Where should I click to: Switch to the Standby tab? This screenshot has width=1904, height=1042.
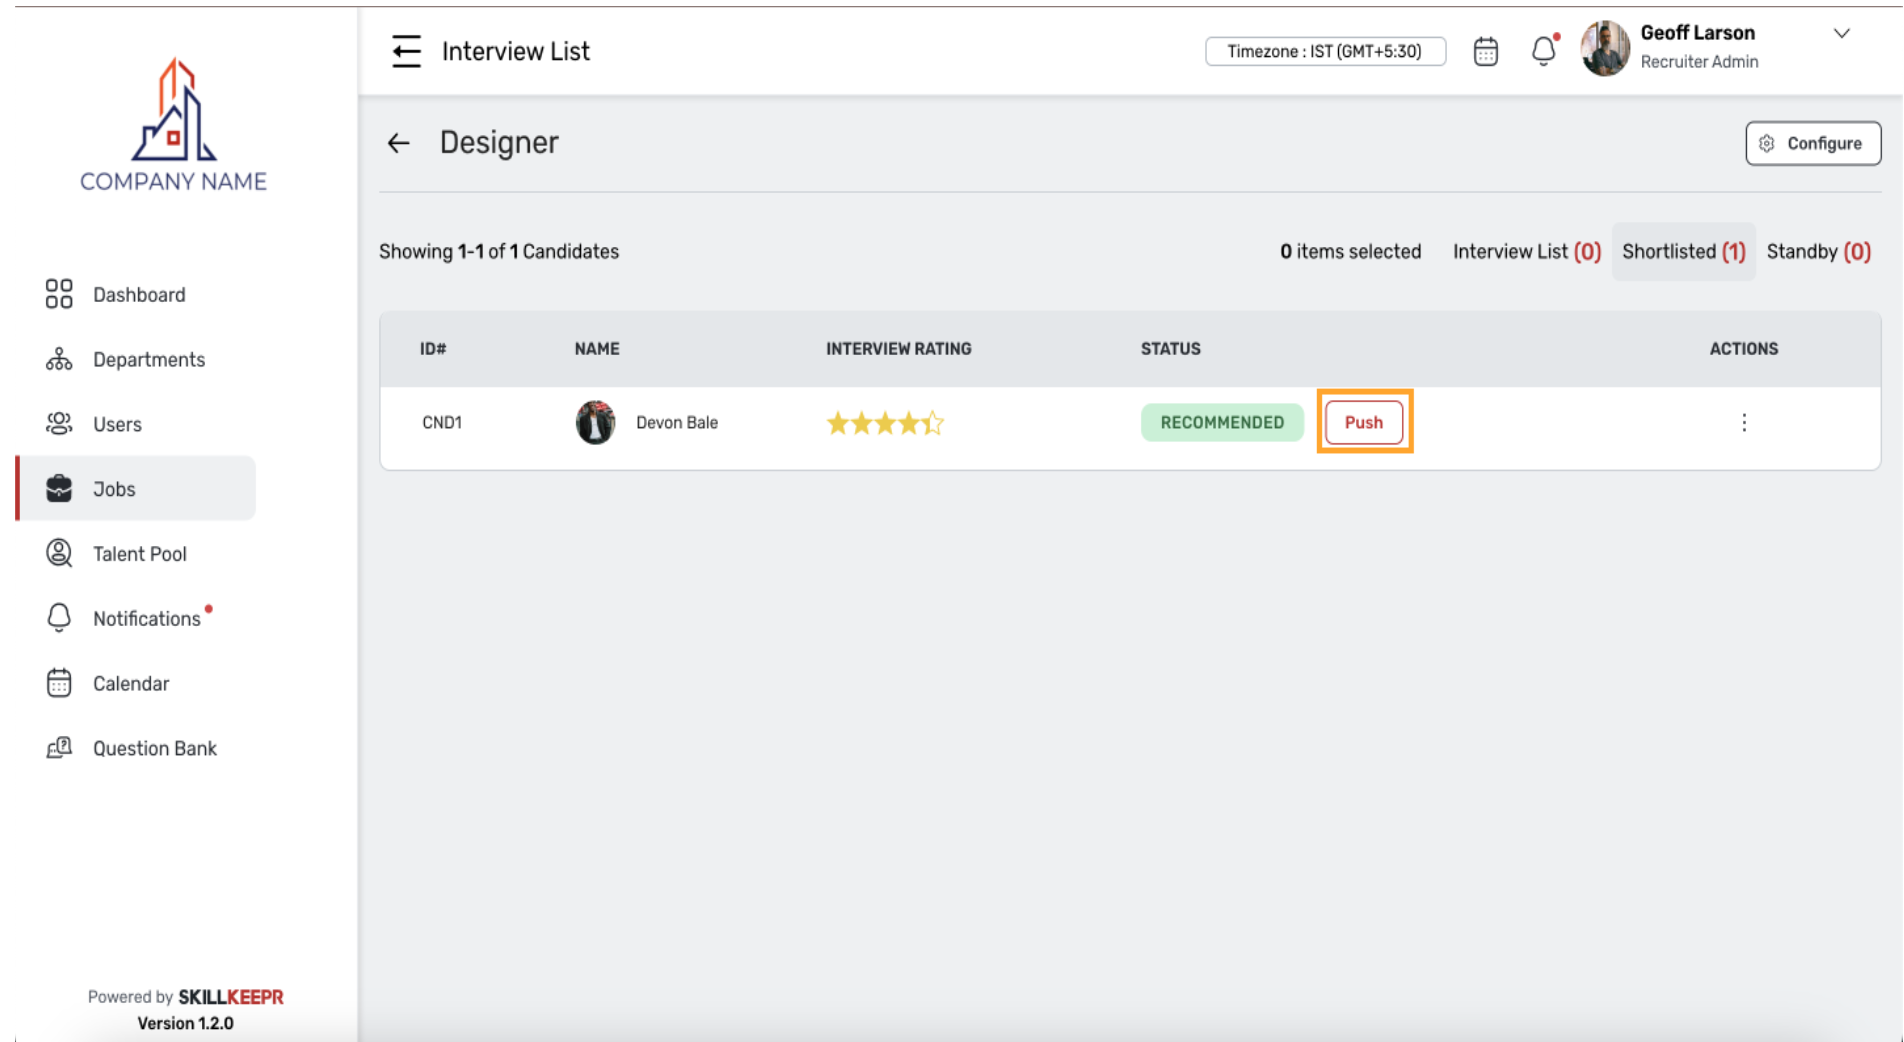coord(1819,251)
